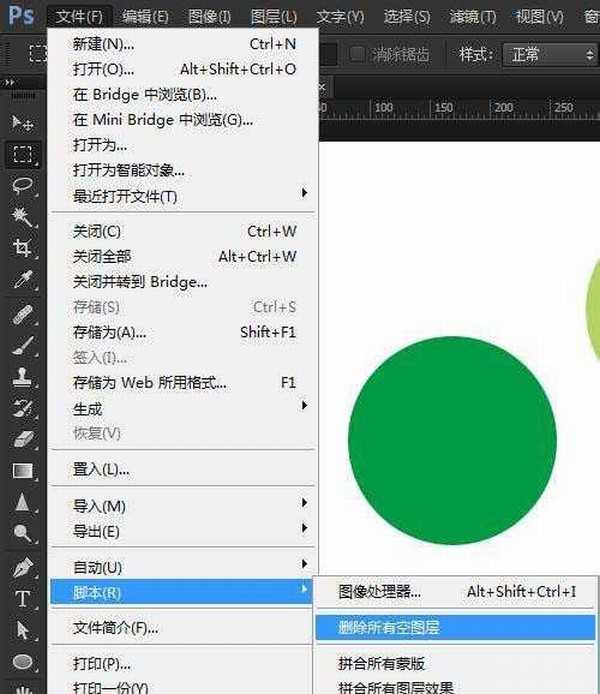Choose 关闭(C) menu entry
This screenshot has height=694, width=600.
click(183, 231)
